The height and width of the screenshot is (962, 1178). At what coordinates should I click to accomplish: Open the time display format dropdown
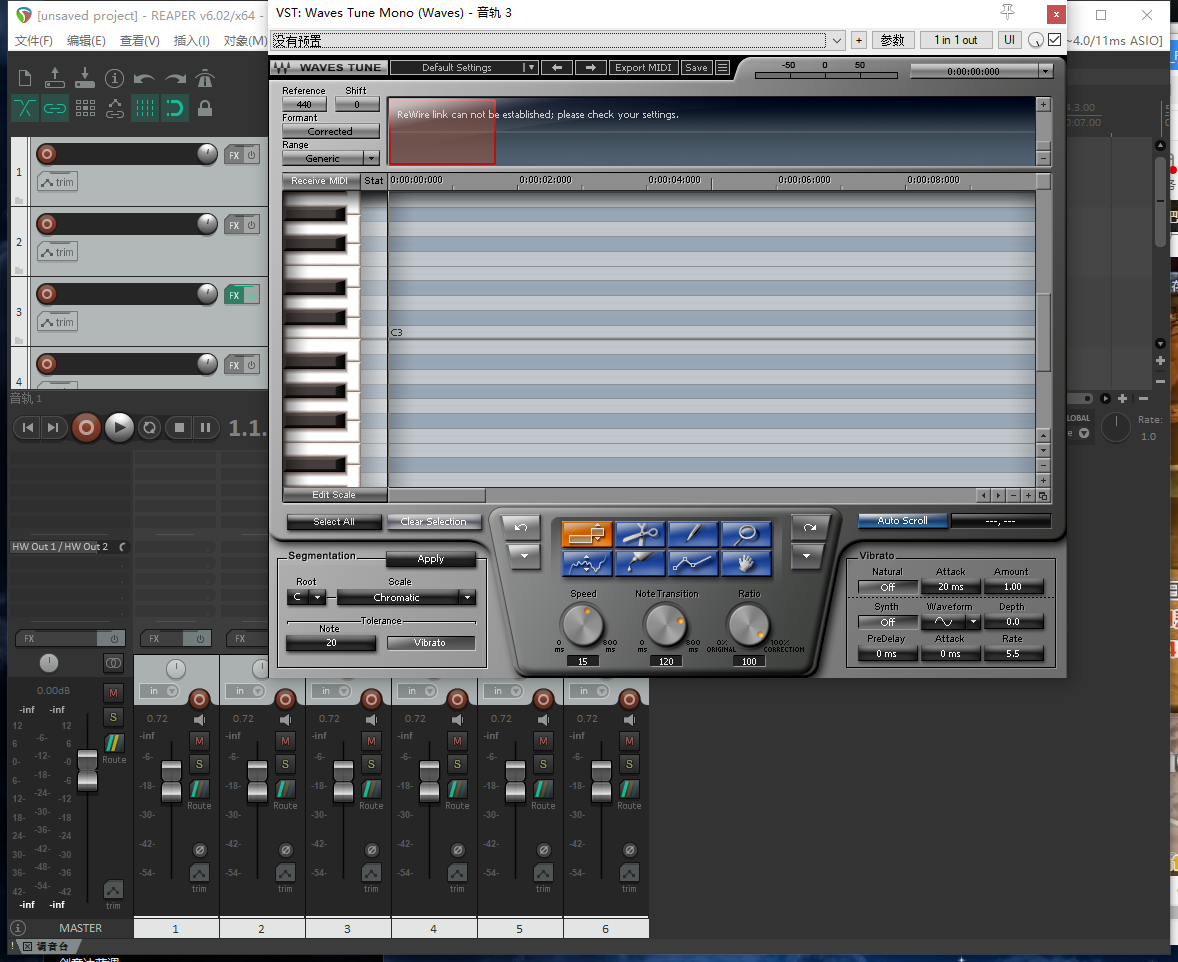(x=1046, y=71)
